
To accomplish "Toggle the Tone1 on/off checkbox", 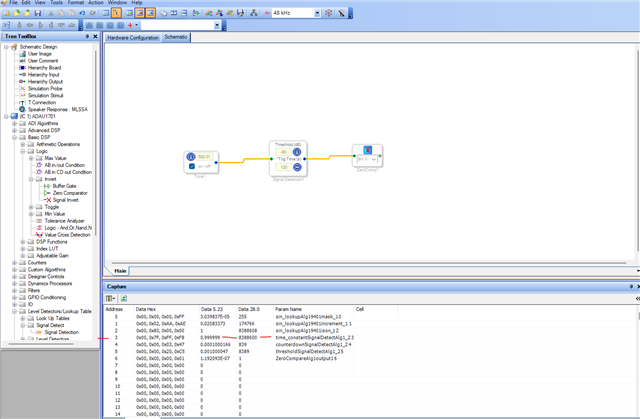I will coord(191,166).
